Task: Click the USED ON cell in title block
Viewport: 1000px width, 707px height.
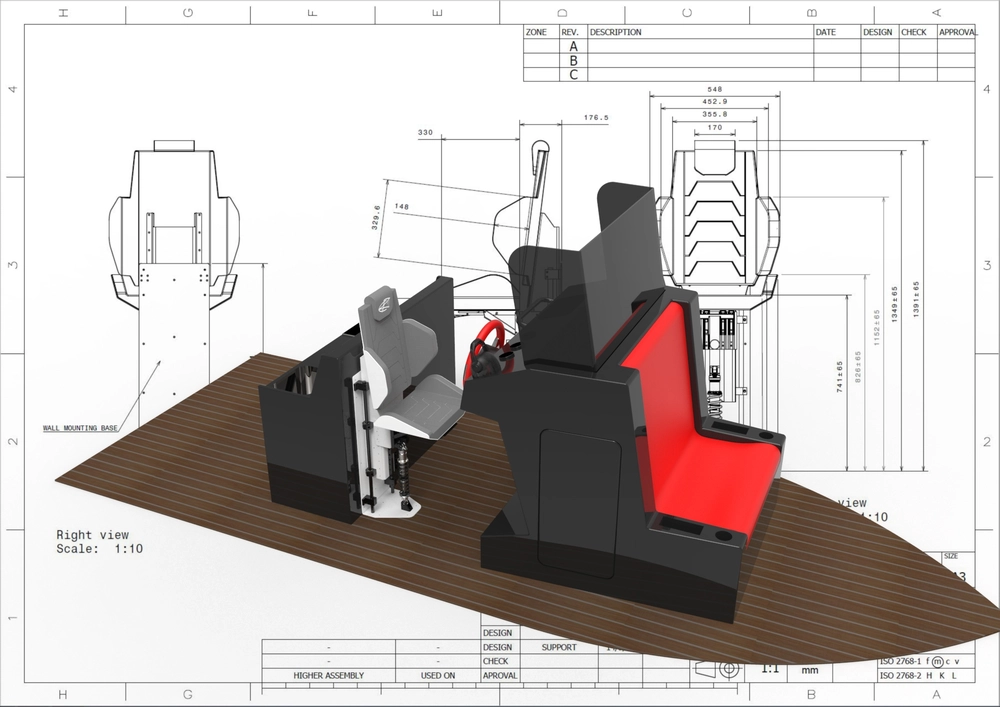Action: click(438, 675)
